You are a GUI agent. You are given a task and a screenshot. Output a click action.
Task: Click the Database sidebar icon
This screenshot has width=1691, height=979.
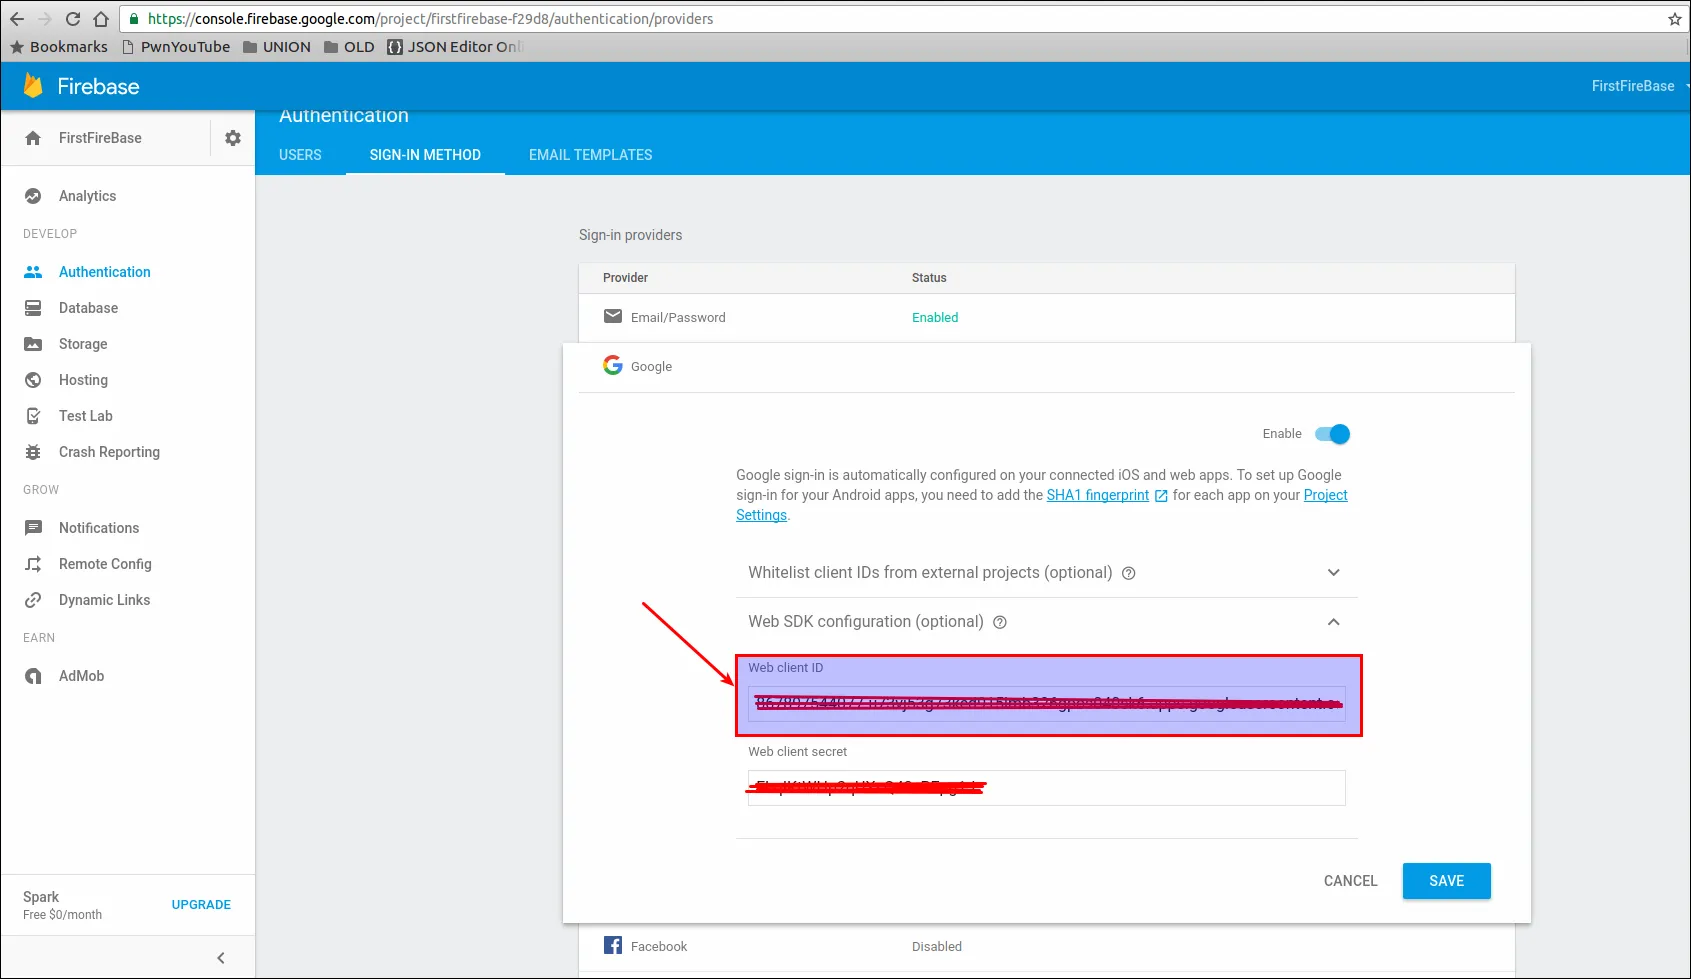33,308
